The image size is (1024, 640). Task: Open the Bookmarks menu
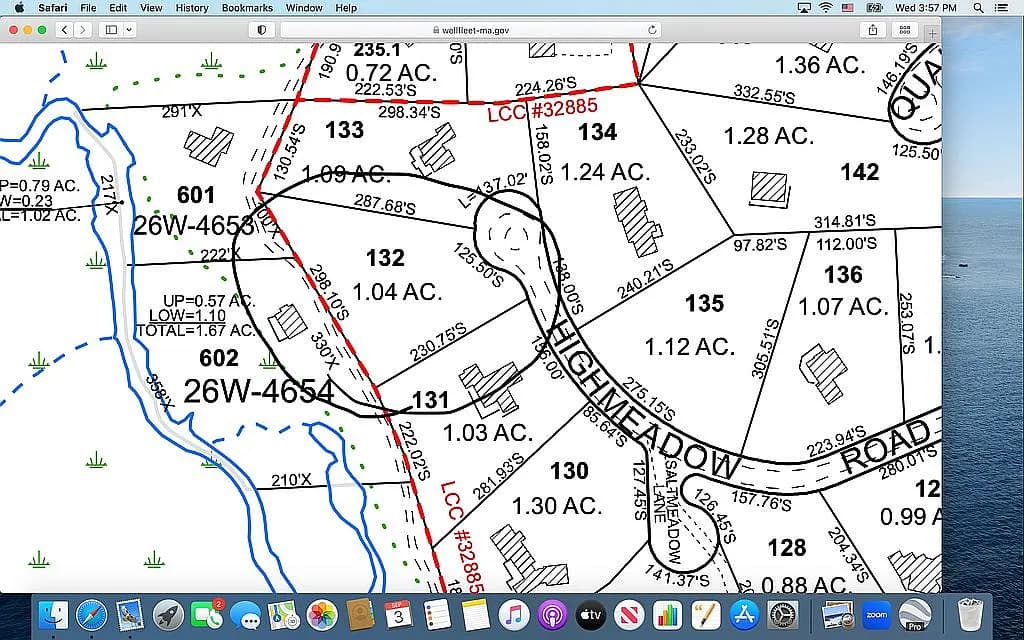tap(247, 8)
